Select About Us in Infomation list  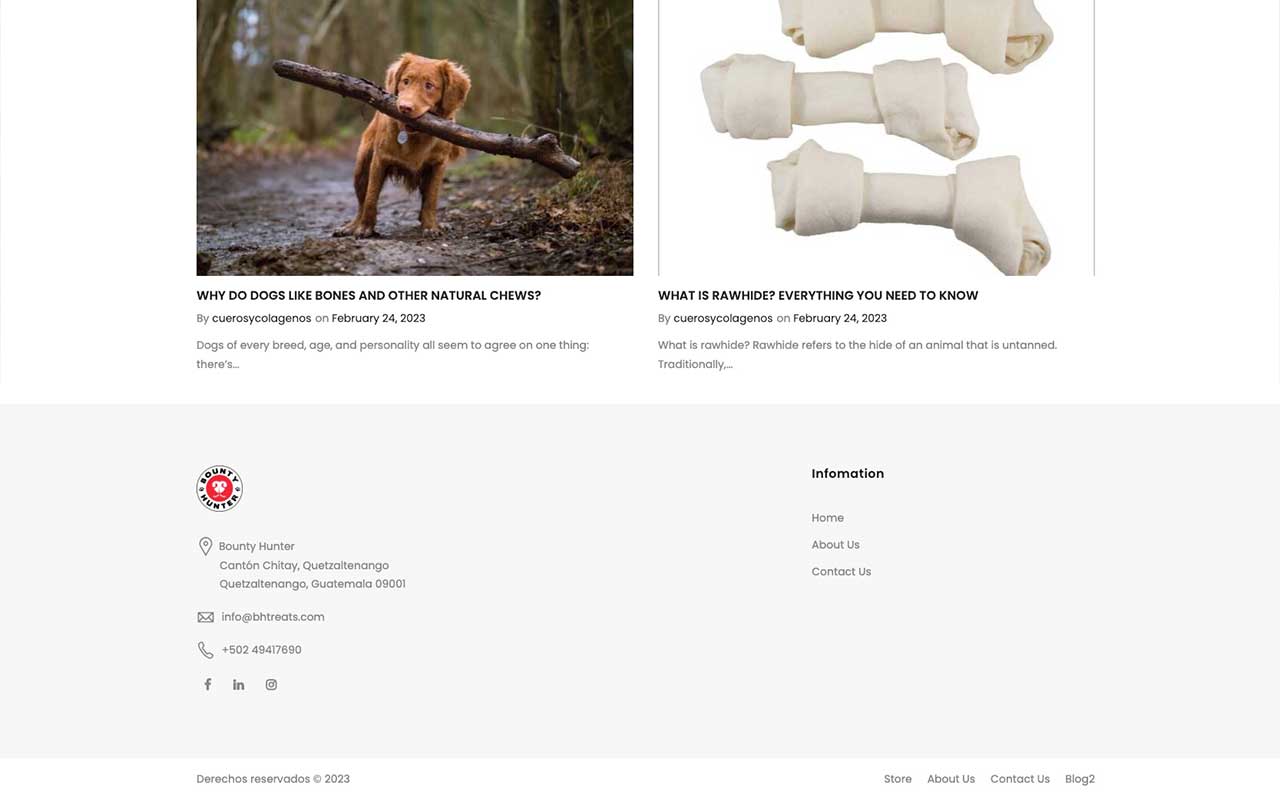point(836,545)
